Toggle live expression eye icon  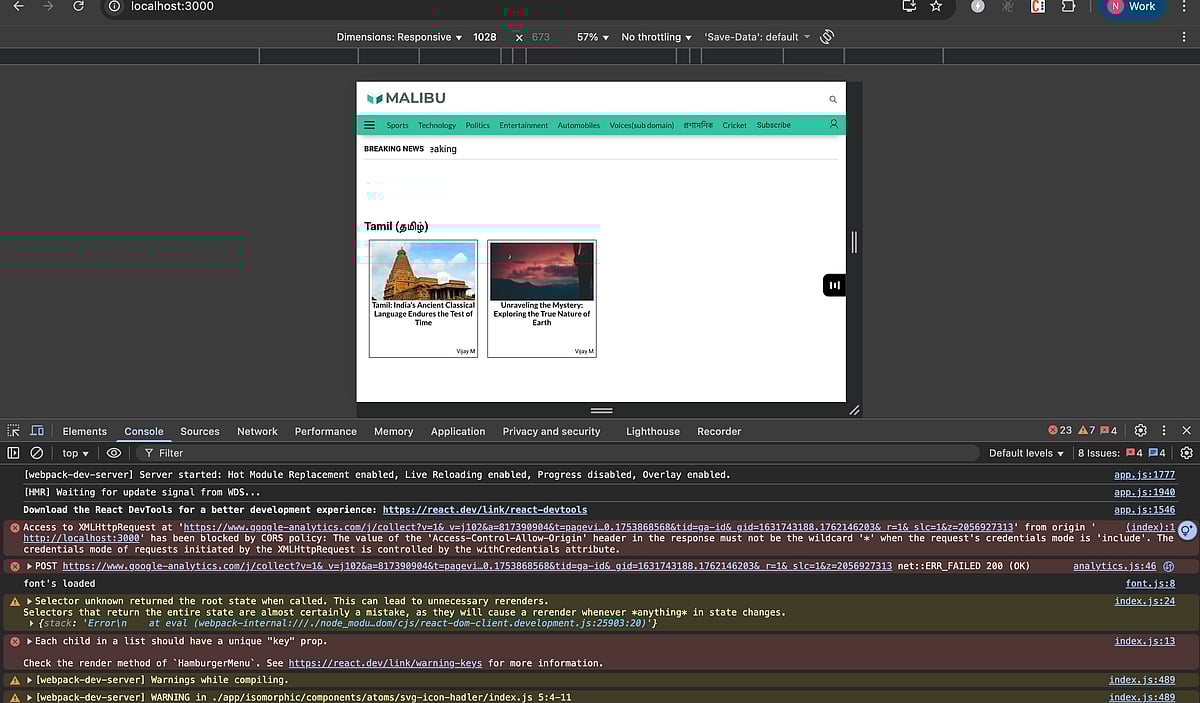114,453
